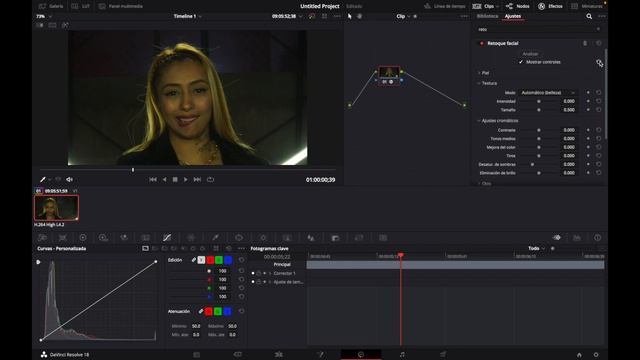Select the arrow pointer tool in node editor
640x360 pixels.
(x=349, y=16)
